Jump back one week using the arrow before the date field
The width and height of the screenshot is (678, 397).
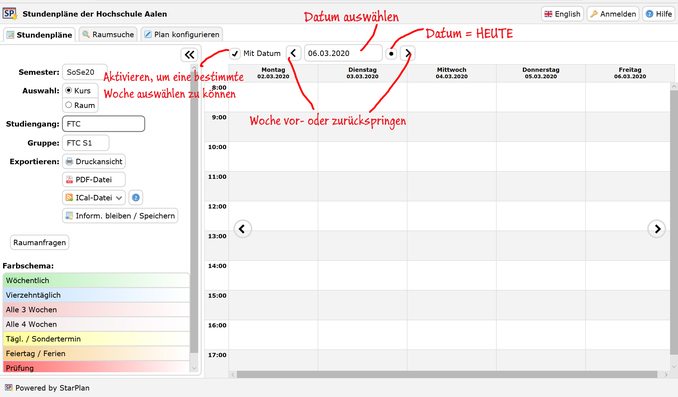coord(293,53)
